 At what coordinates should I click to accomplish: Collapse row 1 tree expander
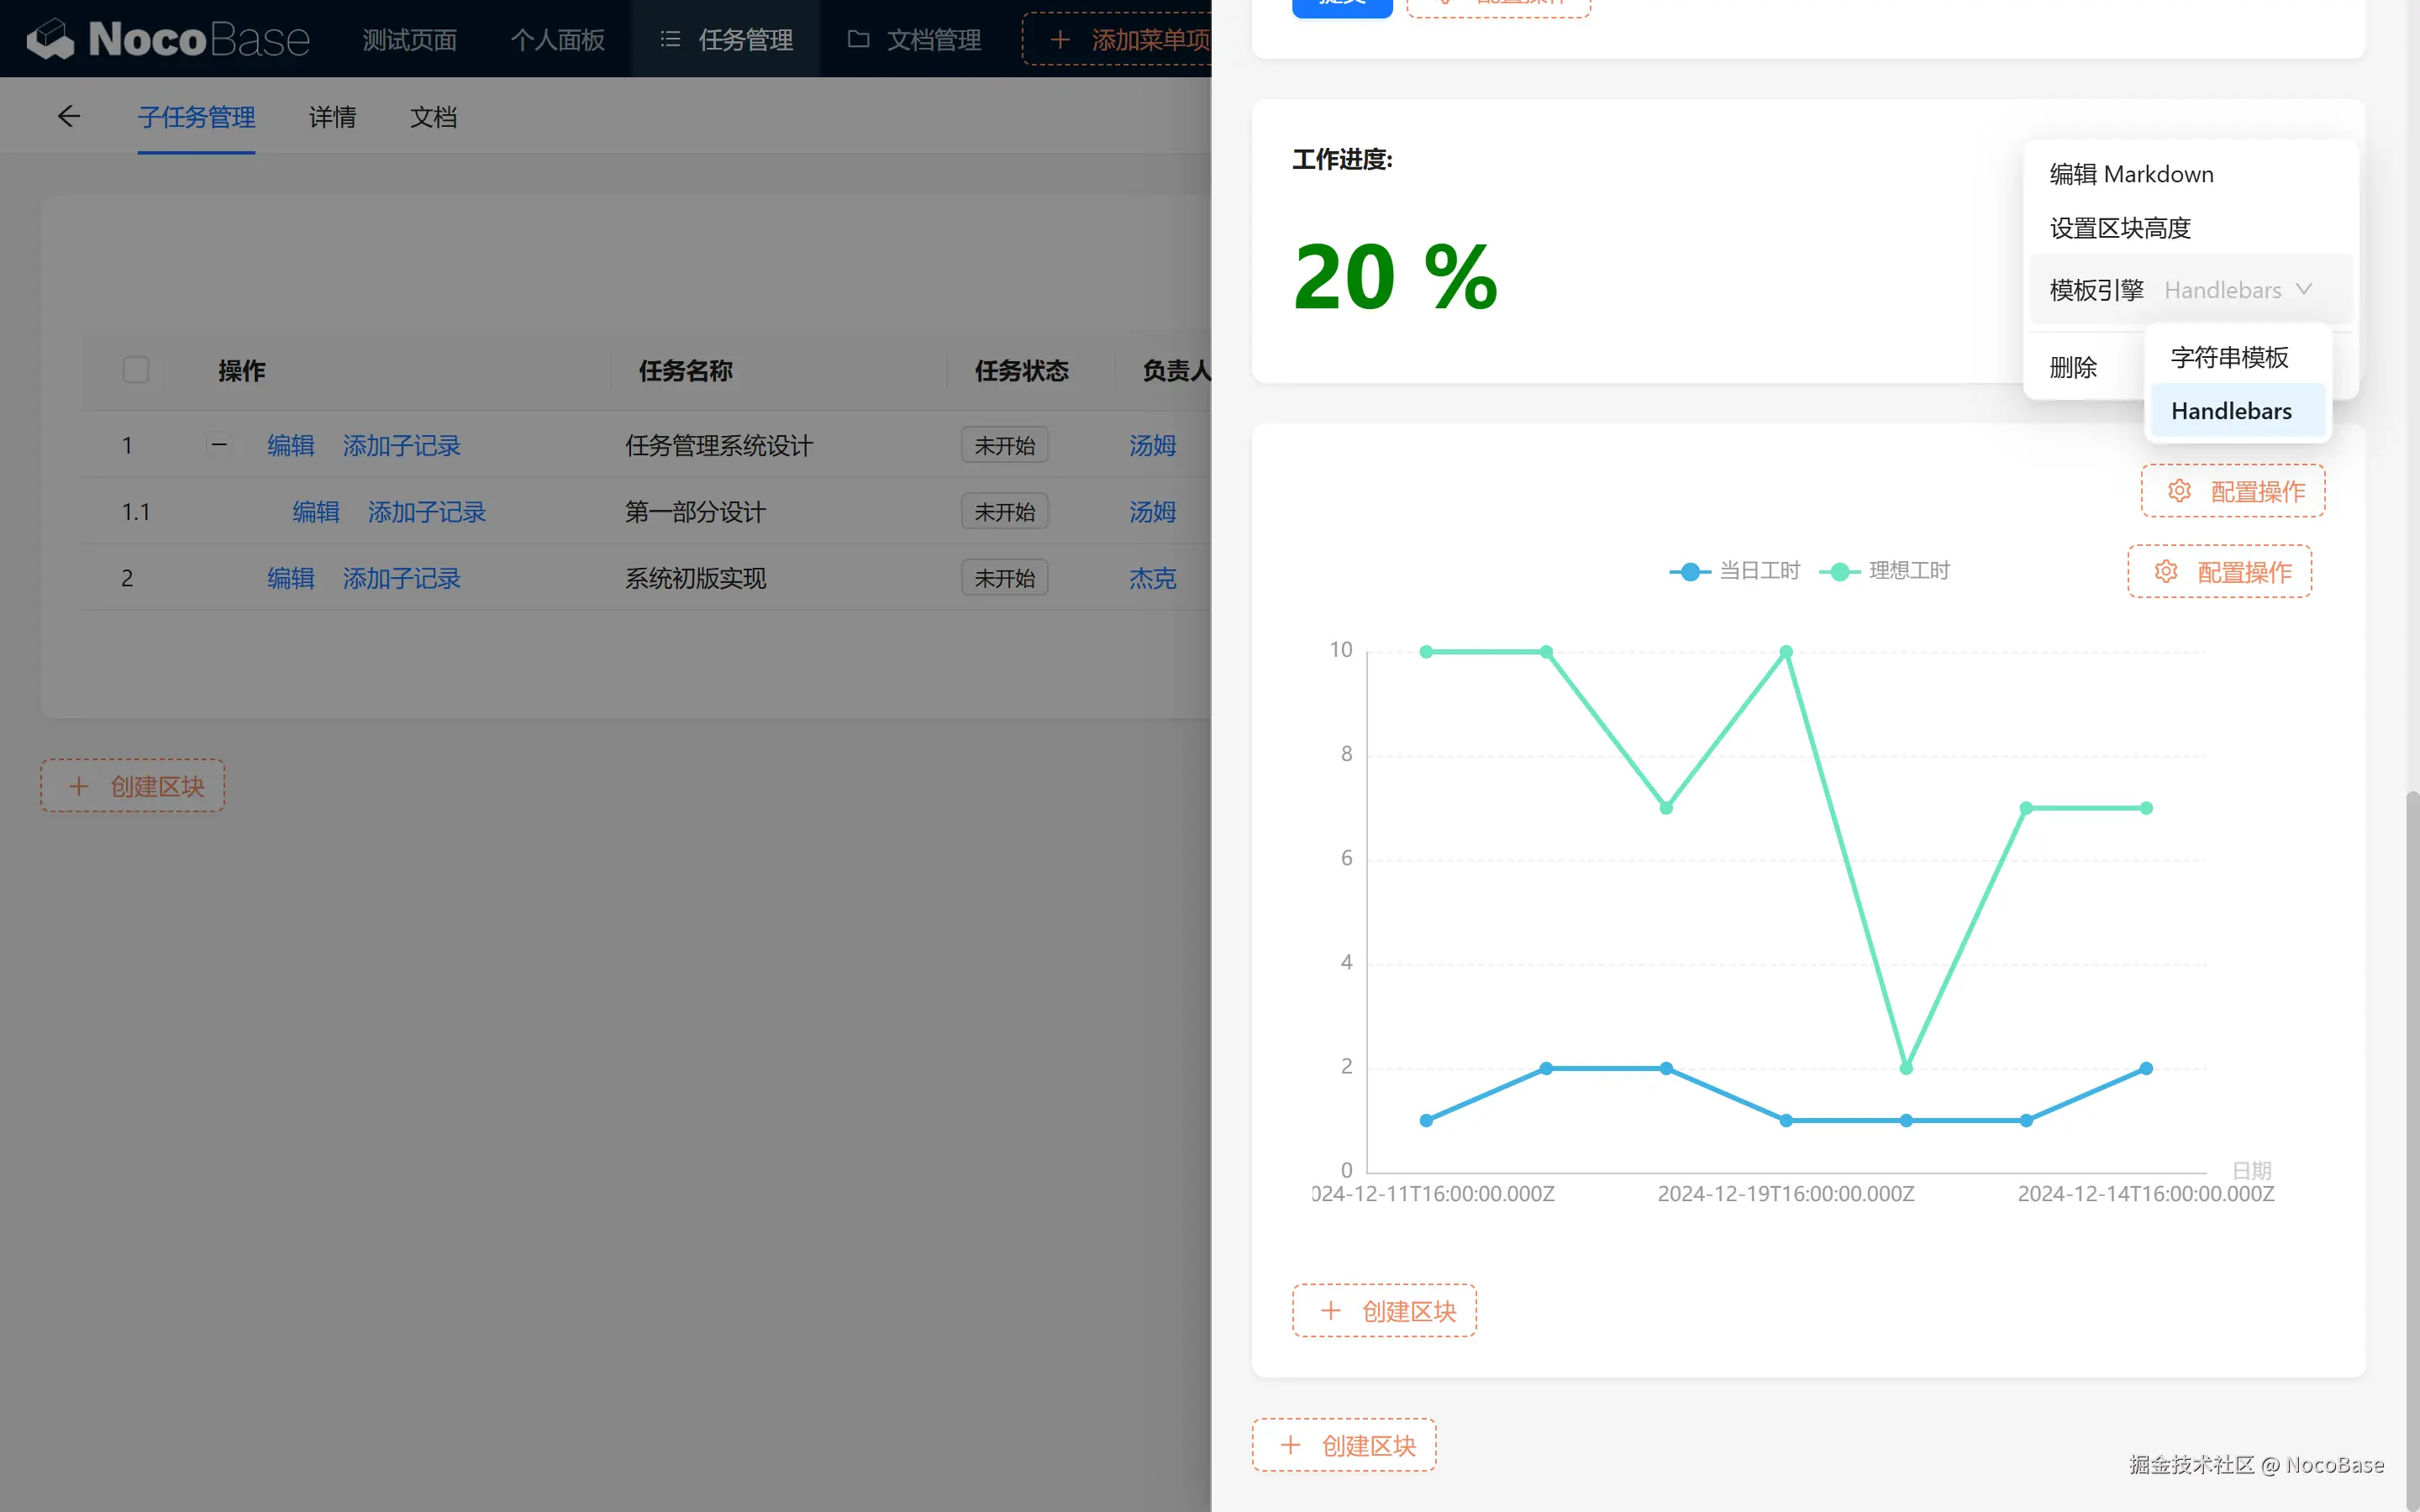pyautogui.click(x=219, y=444)
